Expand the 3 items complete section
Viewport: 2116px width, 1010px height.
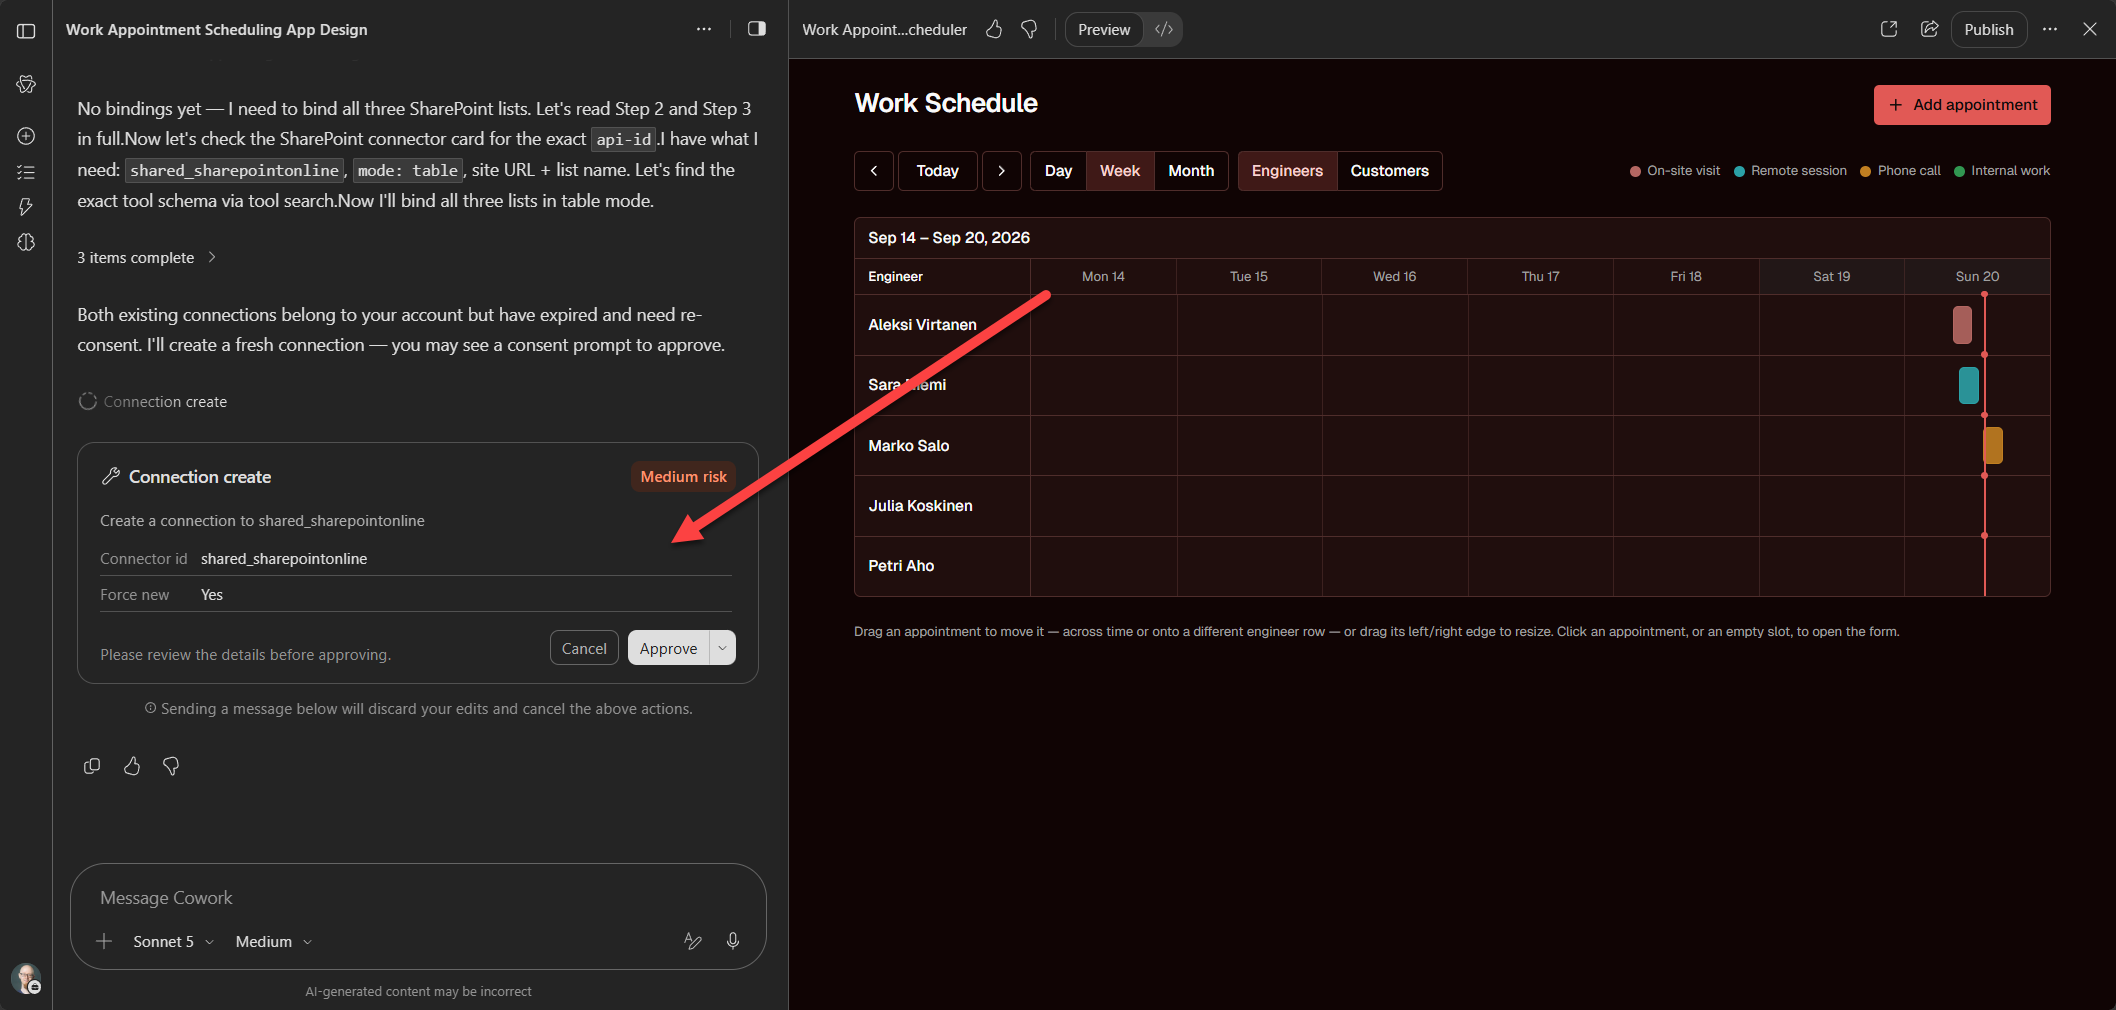[146, 257]
